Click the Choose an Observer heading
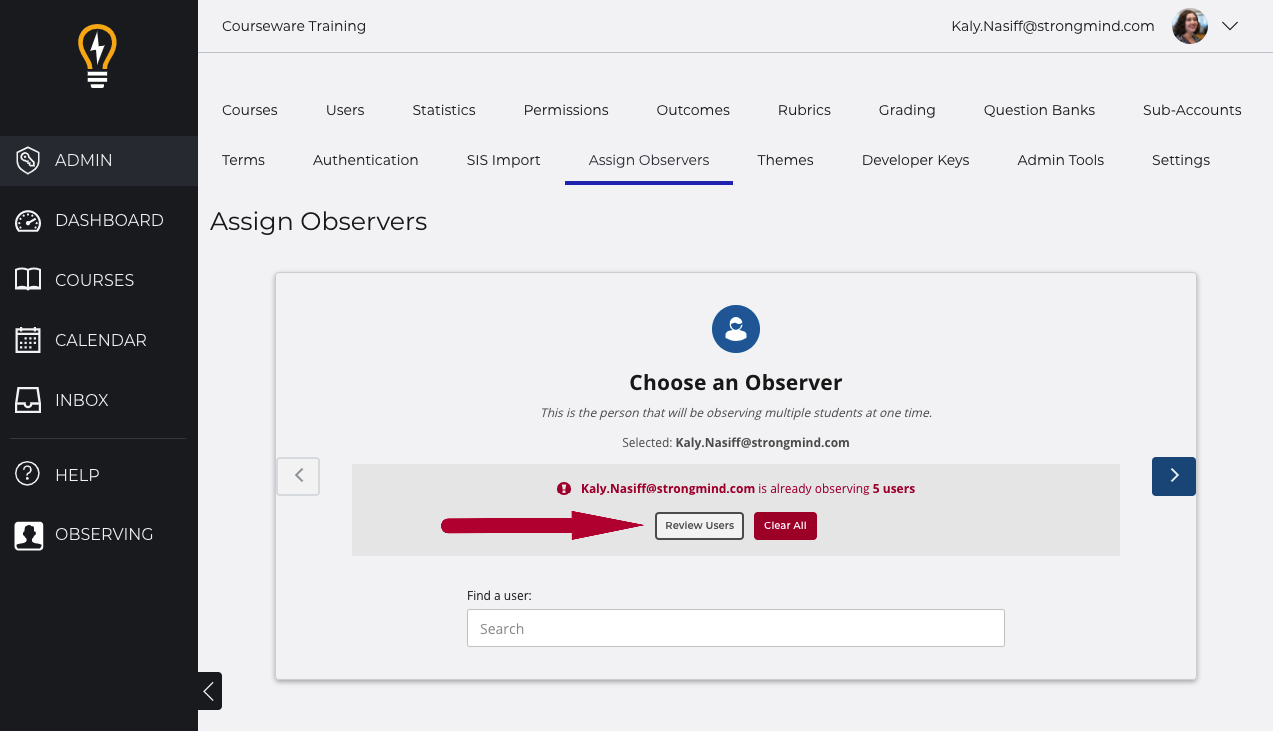Image resolution: width=1273 pixels, height=731 pixels. click(x=736, y=382)
